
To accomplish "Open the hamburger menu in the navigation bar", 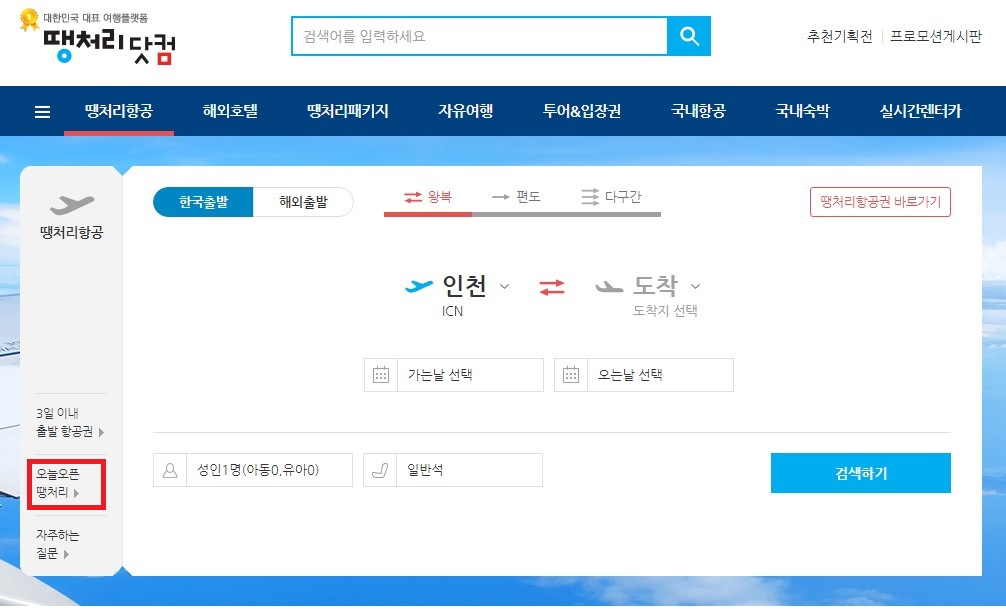I will coord(41,111).
